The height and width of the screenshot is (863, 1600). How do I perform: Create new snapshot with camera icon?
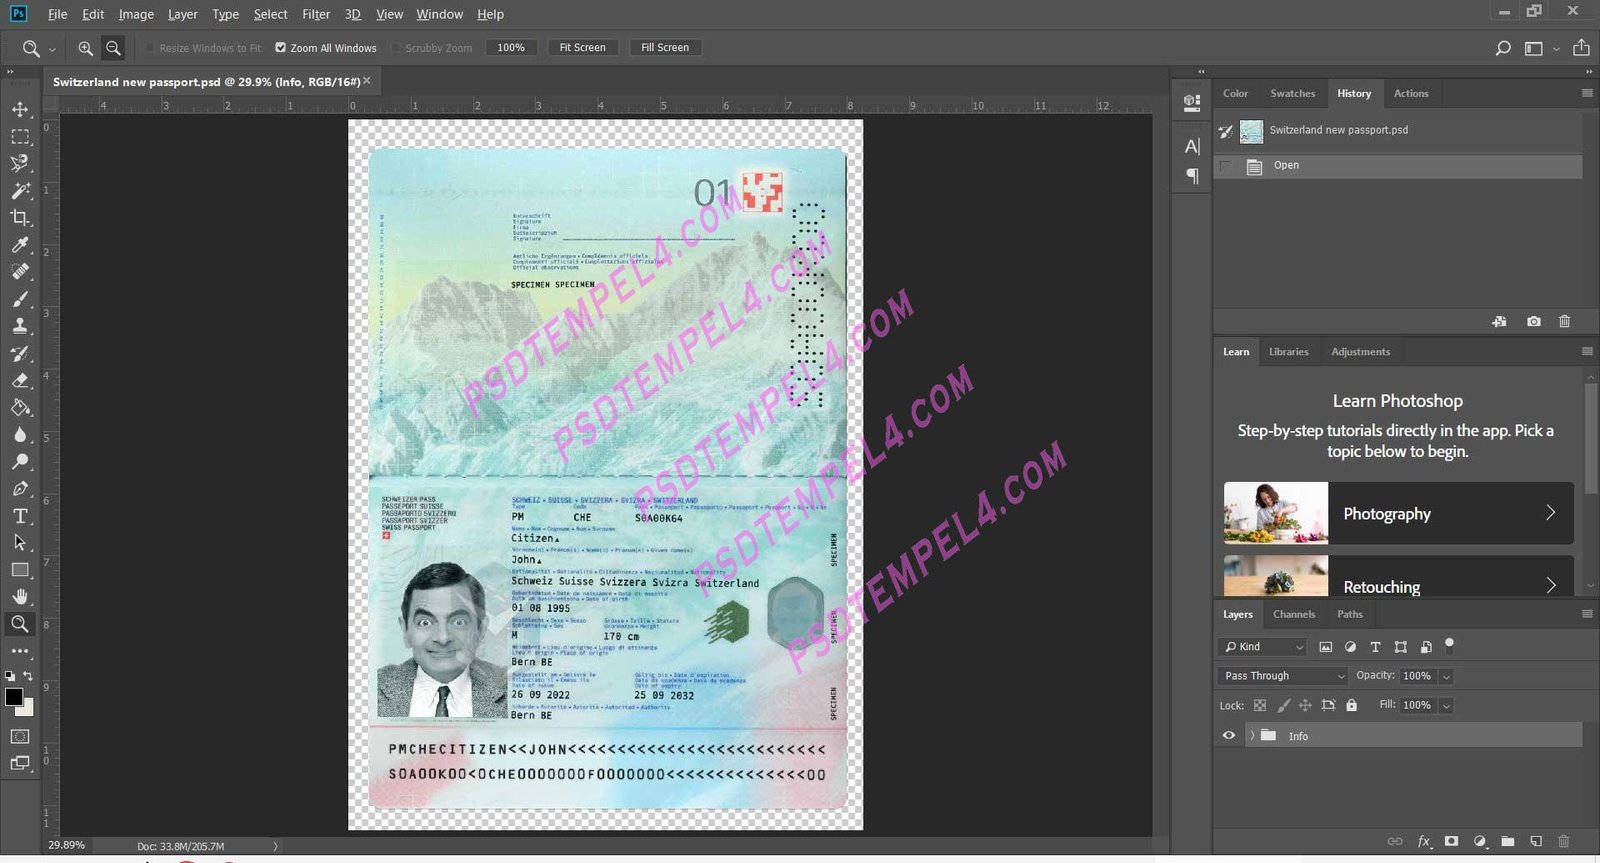click(1534, 321)
